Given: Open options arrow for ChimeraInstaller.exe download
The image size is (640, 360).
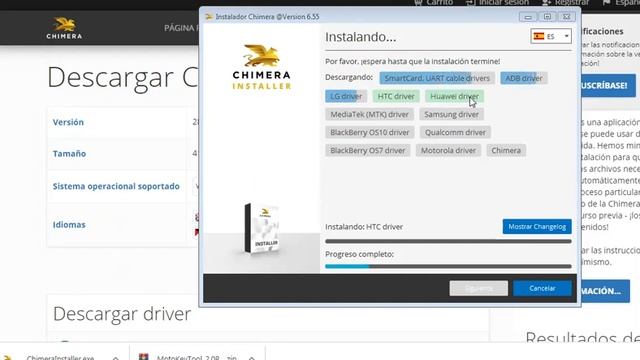Looking at the screenshot, I should (116, 358).
